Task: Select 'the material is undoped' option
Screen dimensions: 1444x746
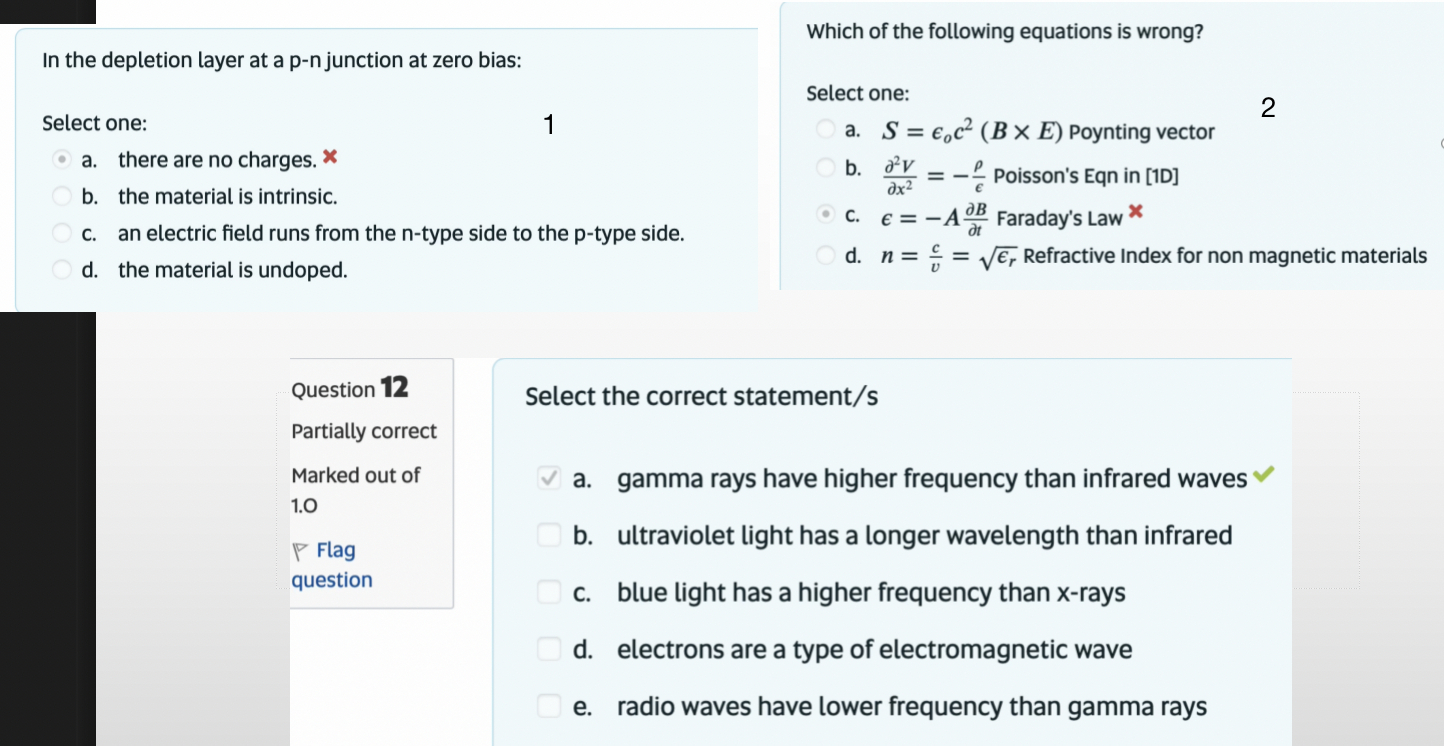Action: point(61,270)
